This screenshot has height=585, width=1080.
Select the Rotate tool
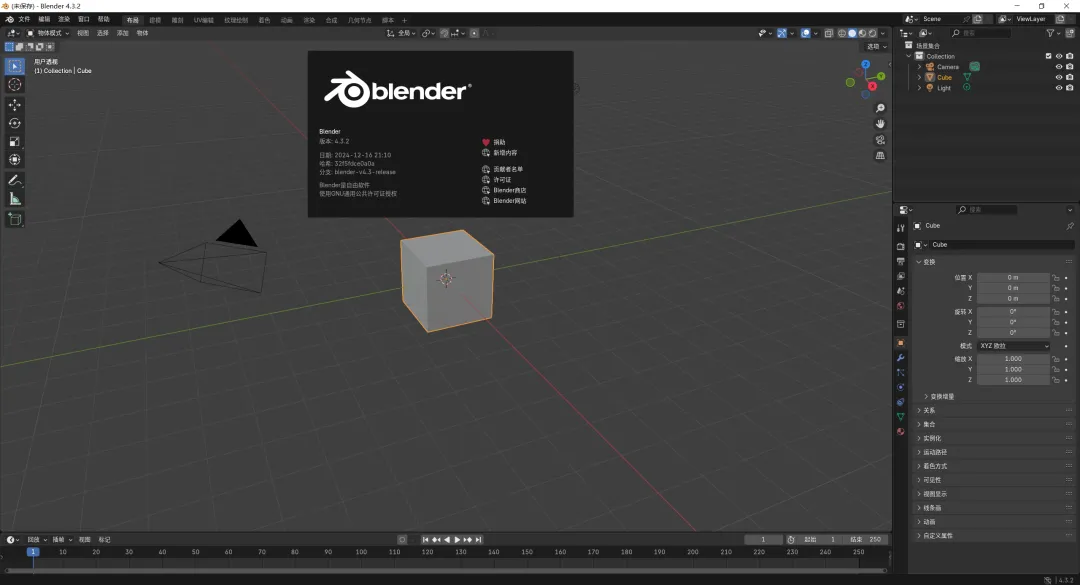tap(14, 123)
